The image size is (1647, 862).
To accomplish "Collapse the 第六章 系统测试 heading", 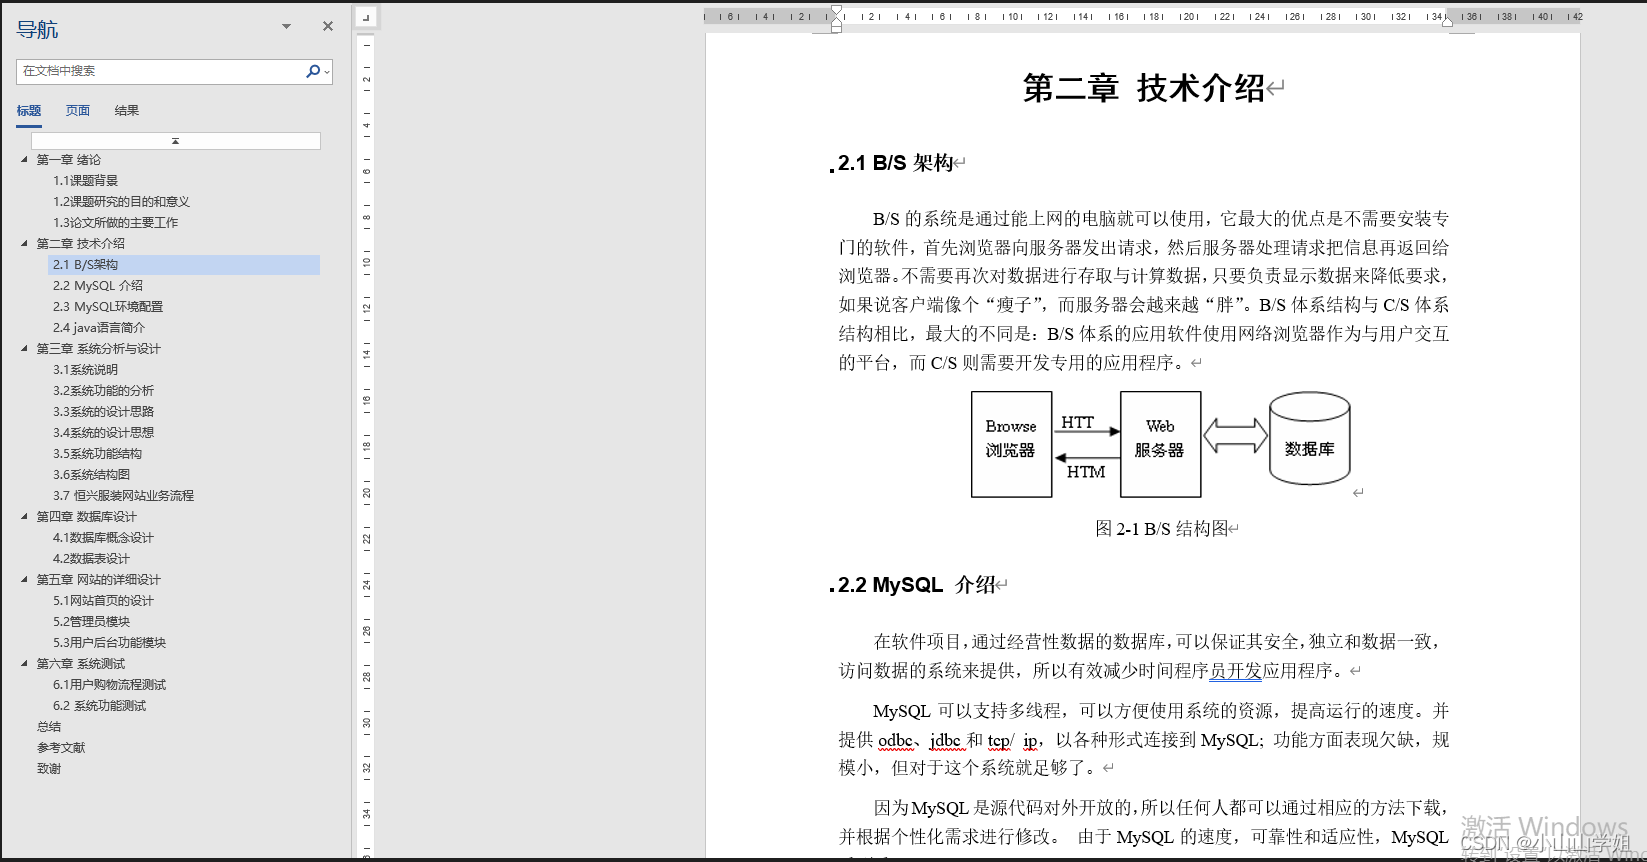I will pos(25,663).
